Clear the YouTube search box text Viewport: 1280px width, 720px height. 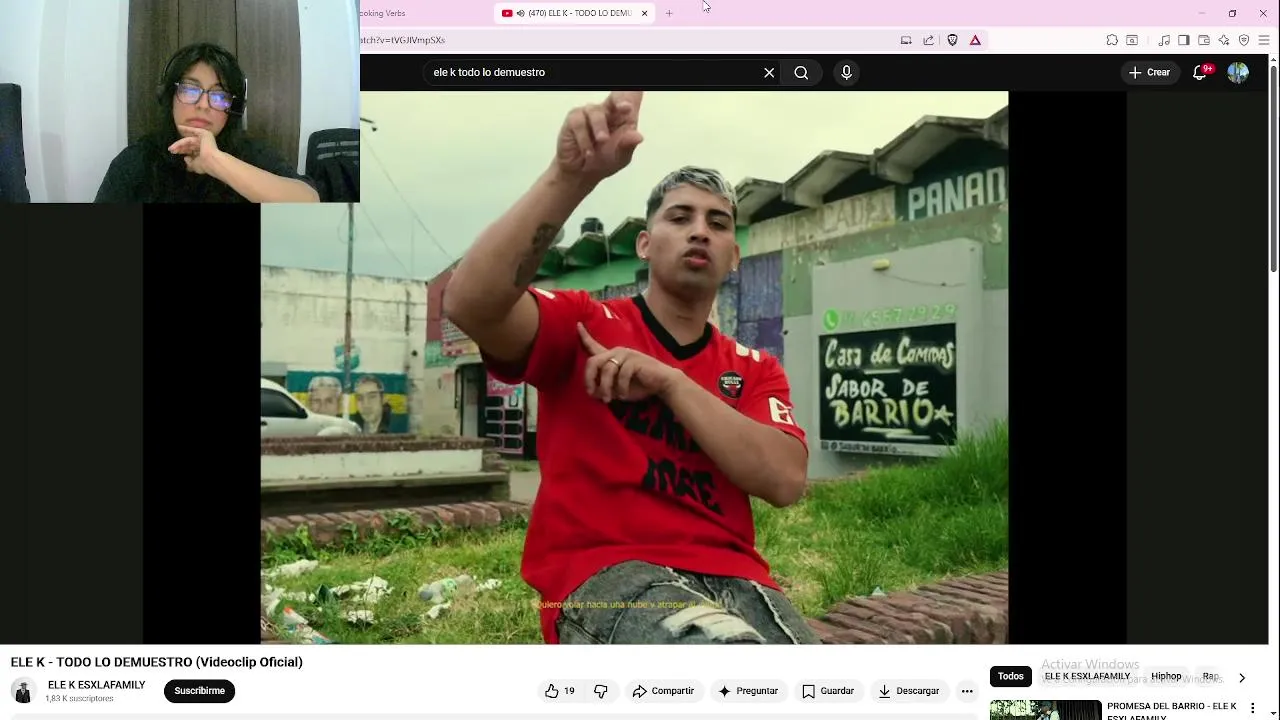[769, 72]
